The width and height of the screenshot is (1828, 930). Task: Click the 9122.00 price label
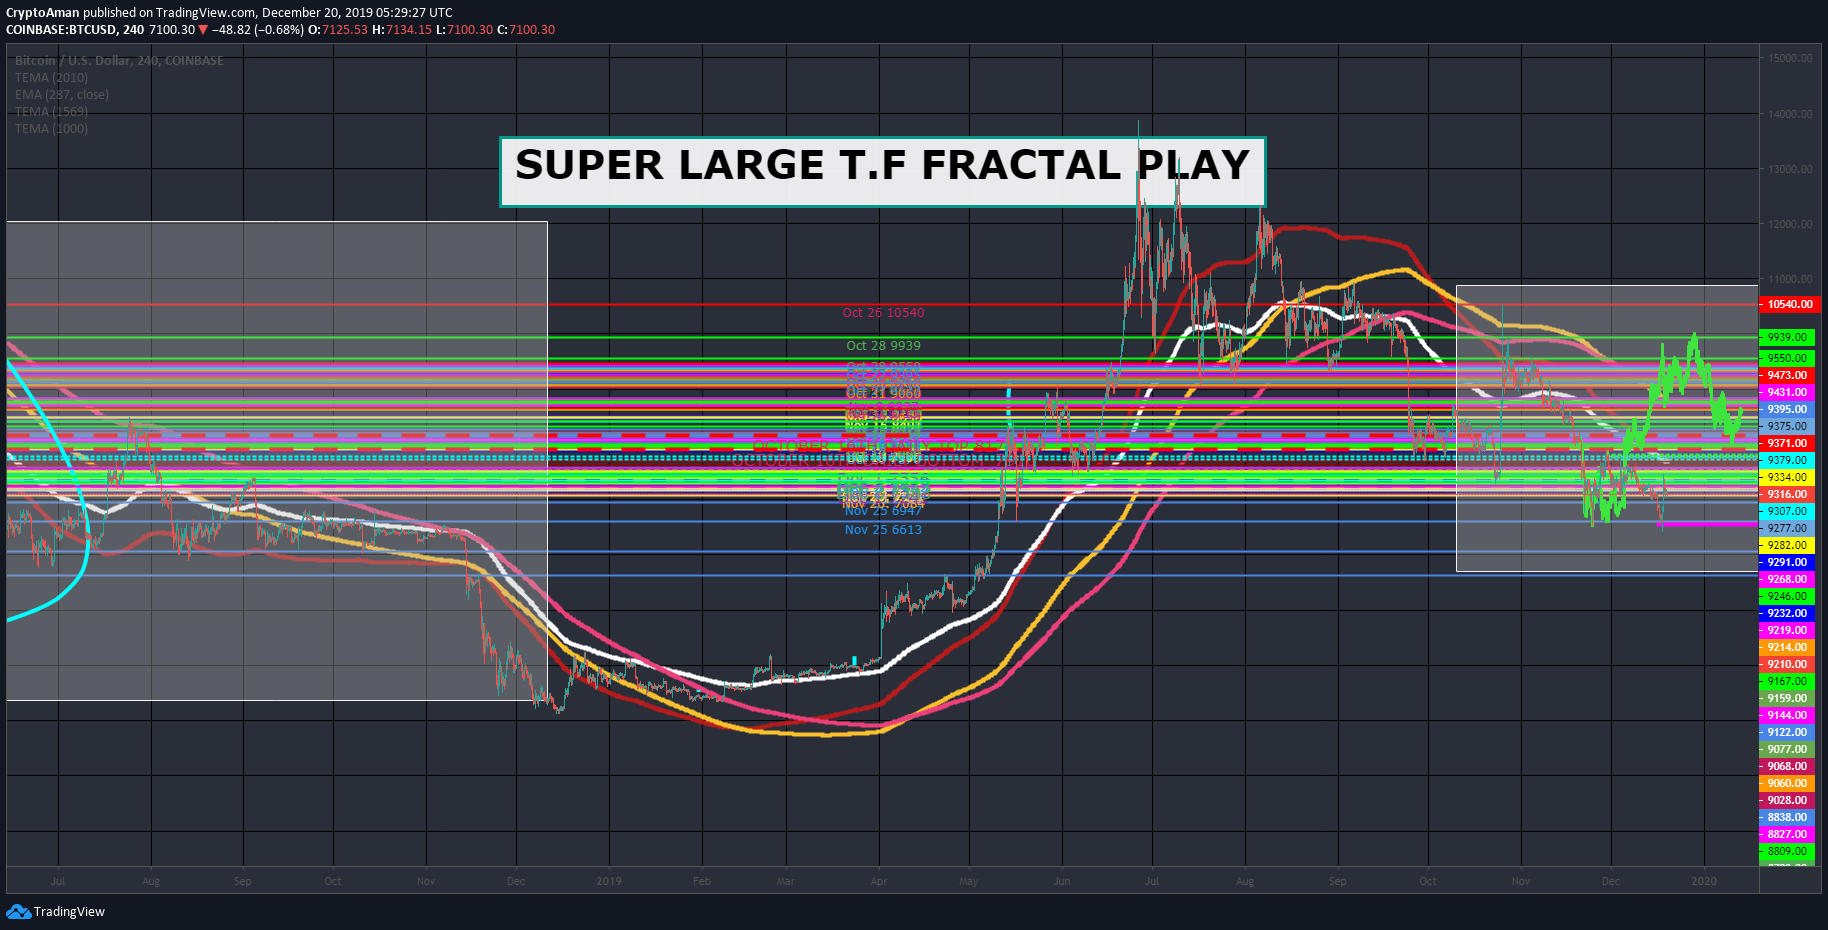pos(1787,732)
